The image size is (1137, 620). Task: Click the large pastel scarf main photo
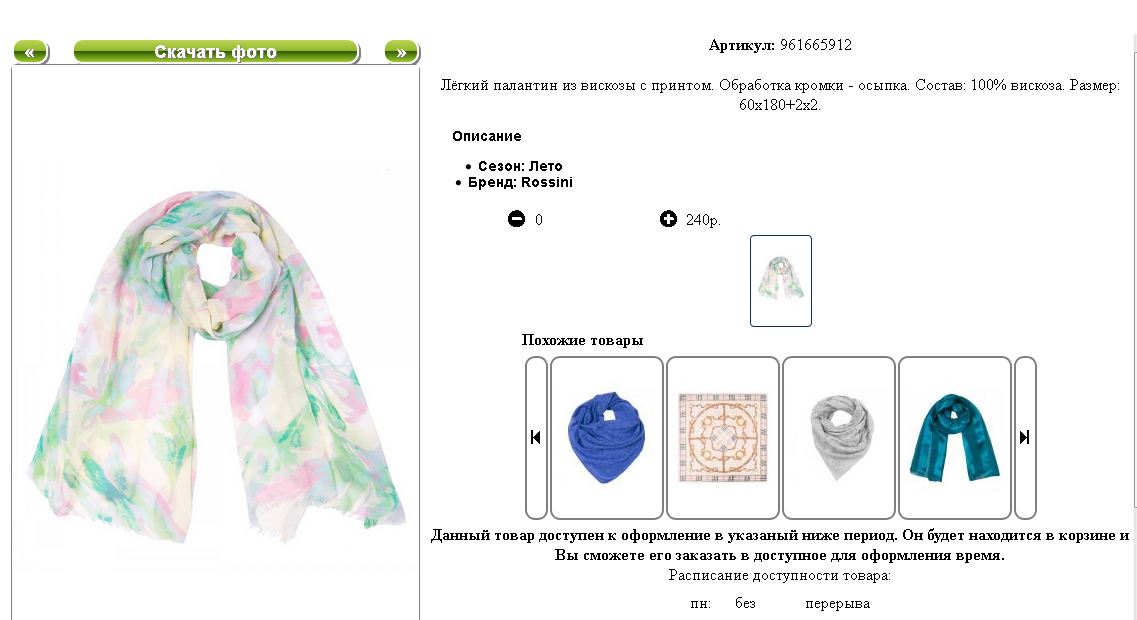click(215, 366)
